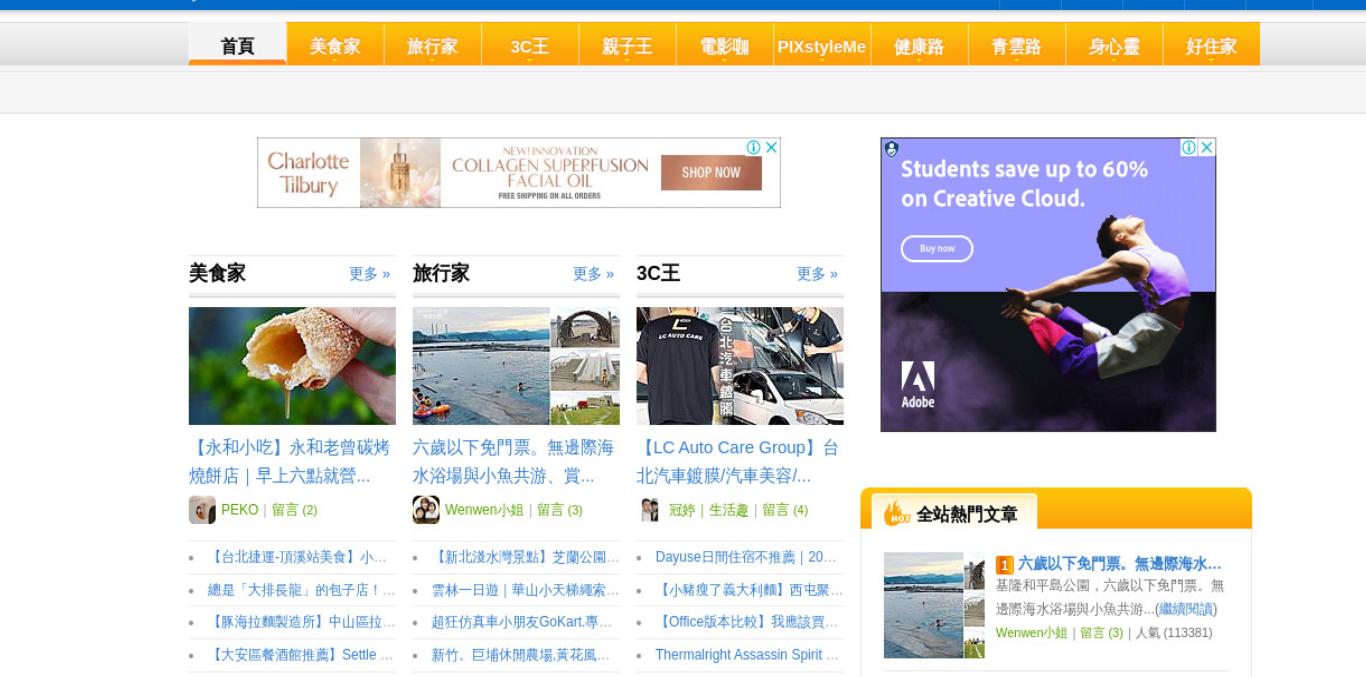Open the seaside pool travel thumbnail
Screen dimensions: 1366x677
(516, 366)
